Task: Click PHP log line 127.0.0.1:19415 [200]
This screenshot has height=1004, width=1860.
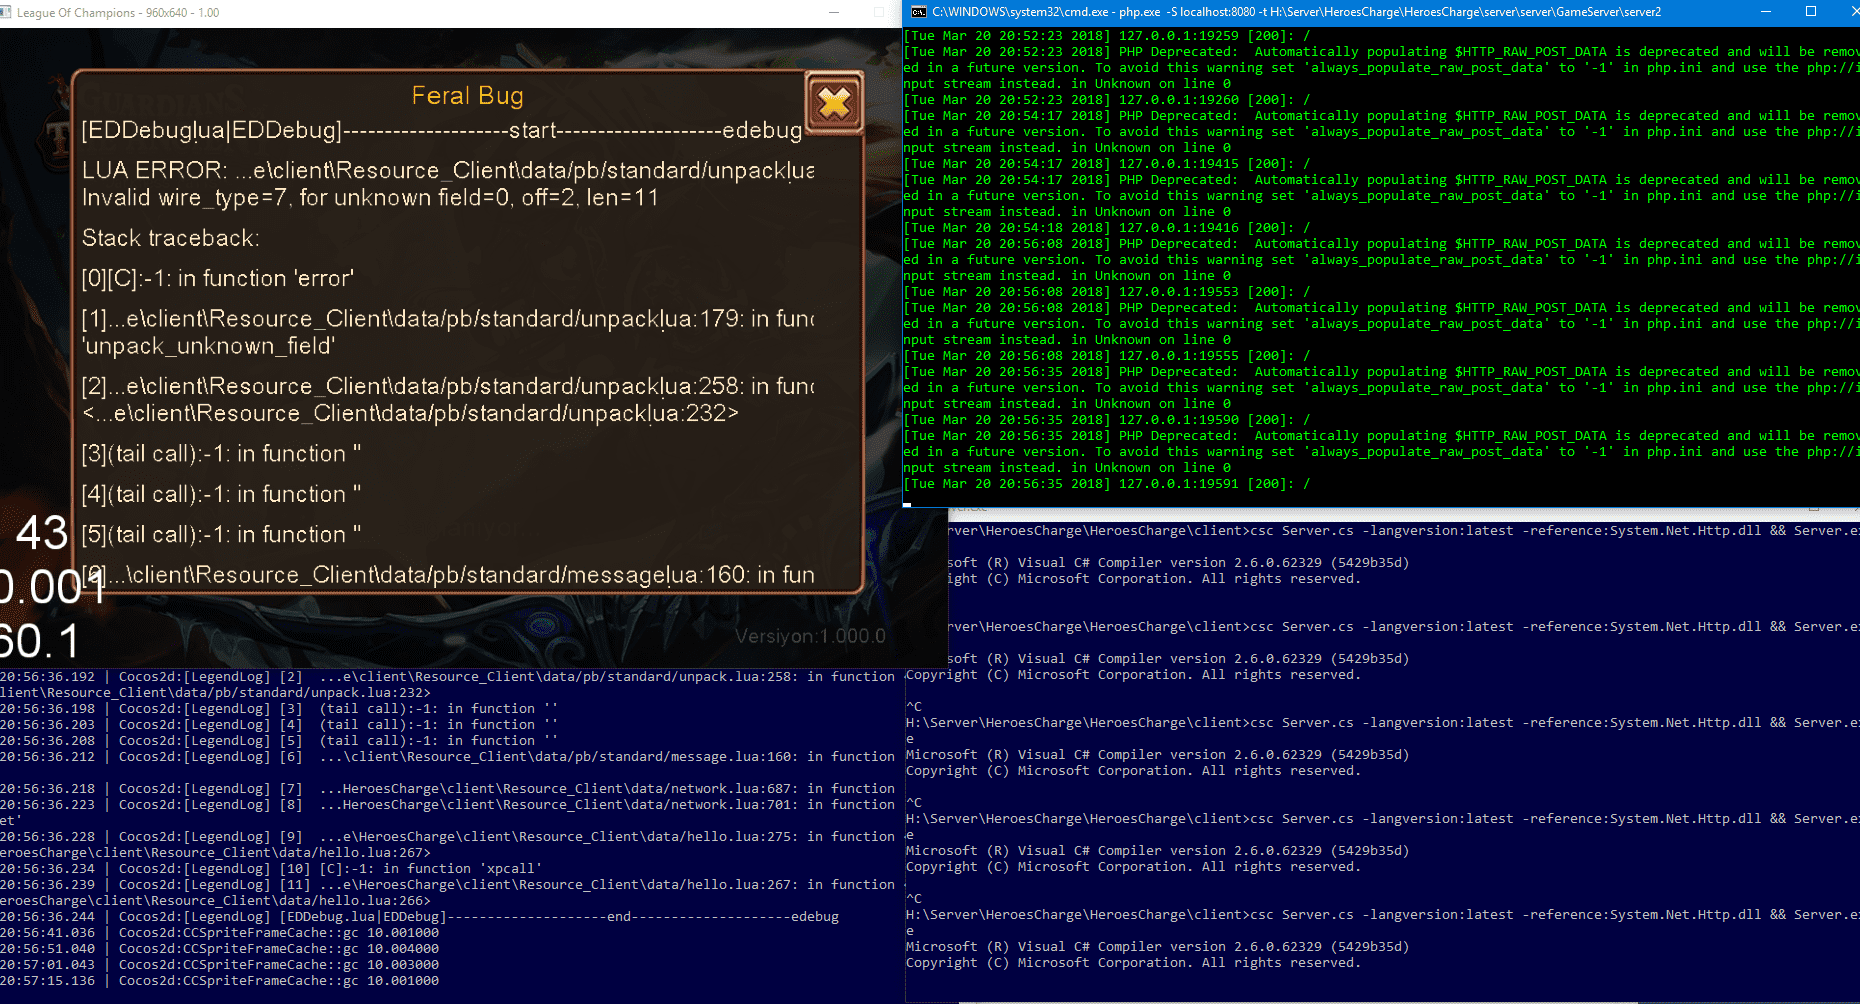Action: 1107,164
